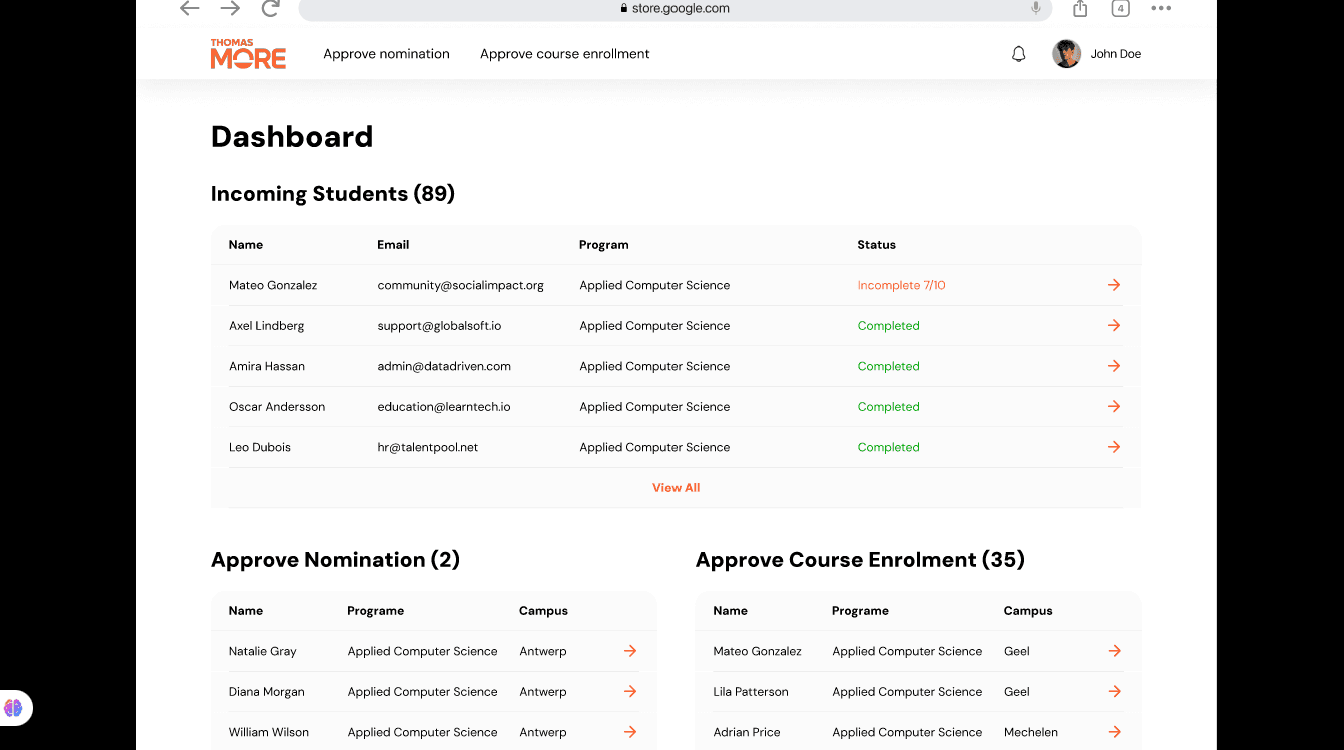
Task: Click the Incomplete 7/10 status
Action: coord(901,285)
